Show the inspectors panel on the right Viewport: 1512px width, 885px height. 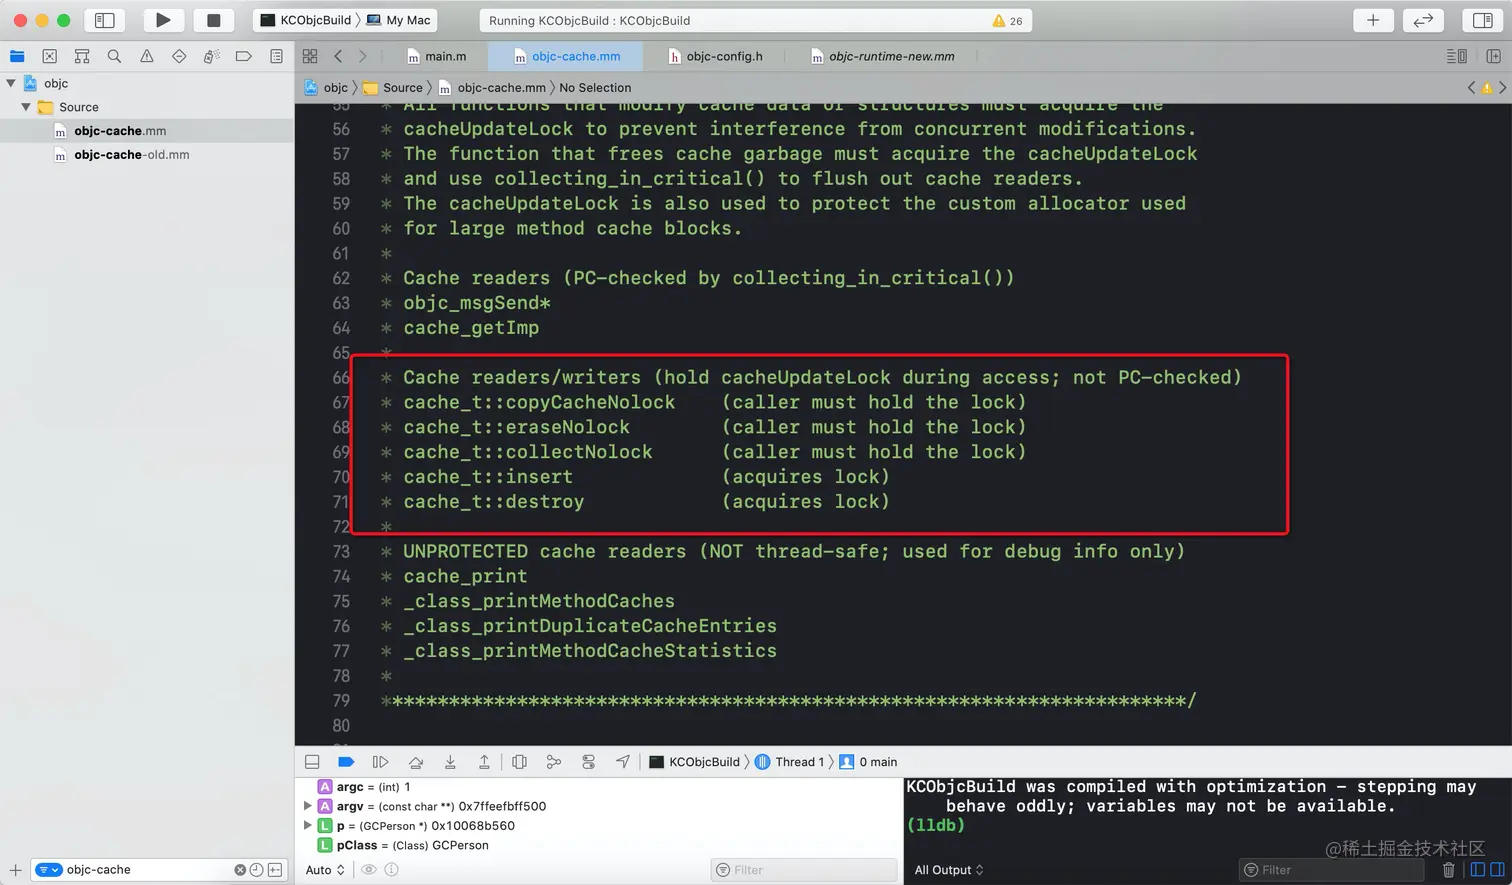pos(1483,20)
